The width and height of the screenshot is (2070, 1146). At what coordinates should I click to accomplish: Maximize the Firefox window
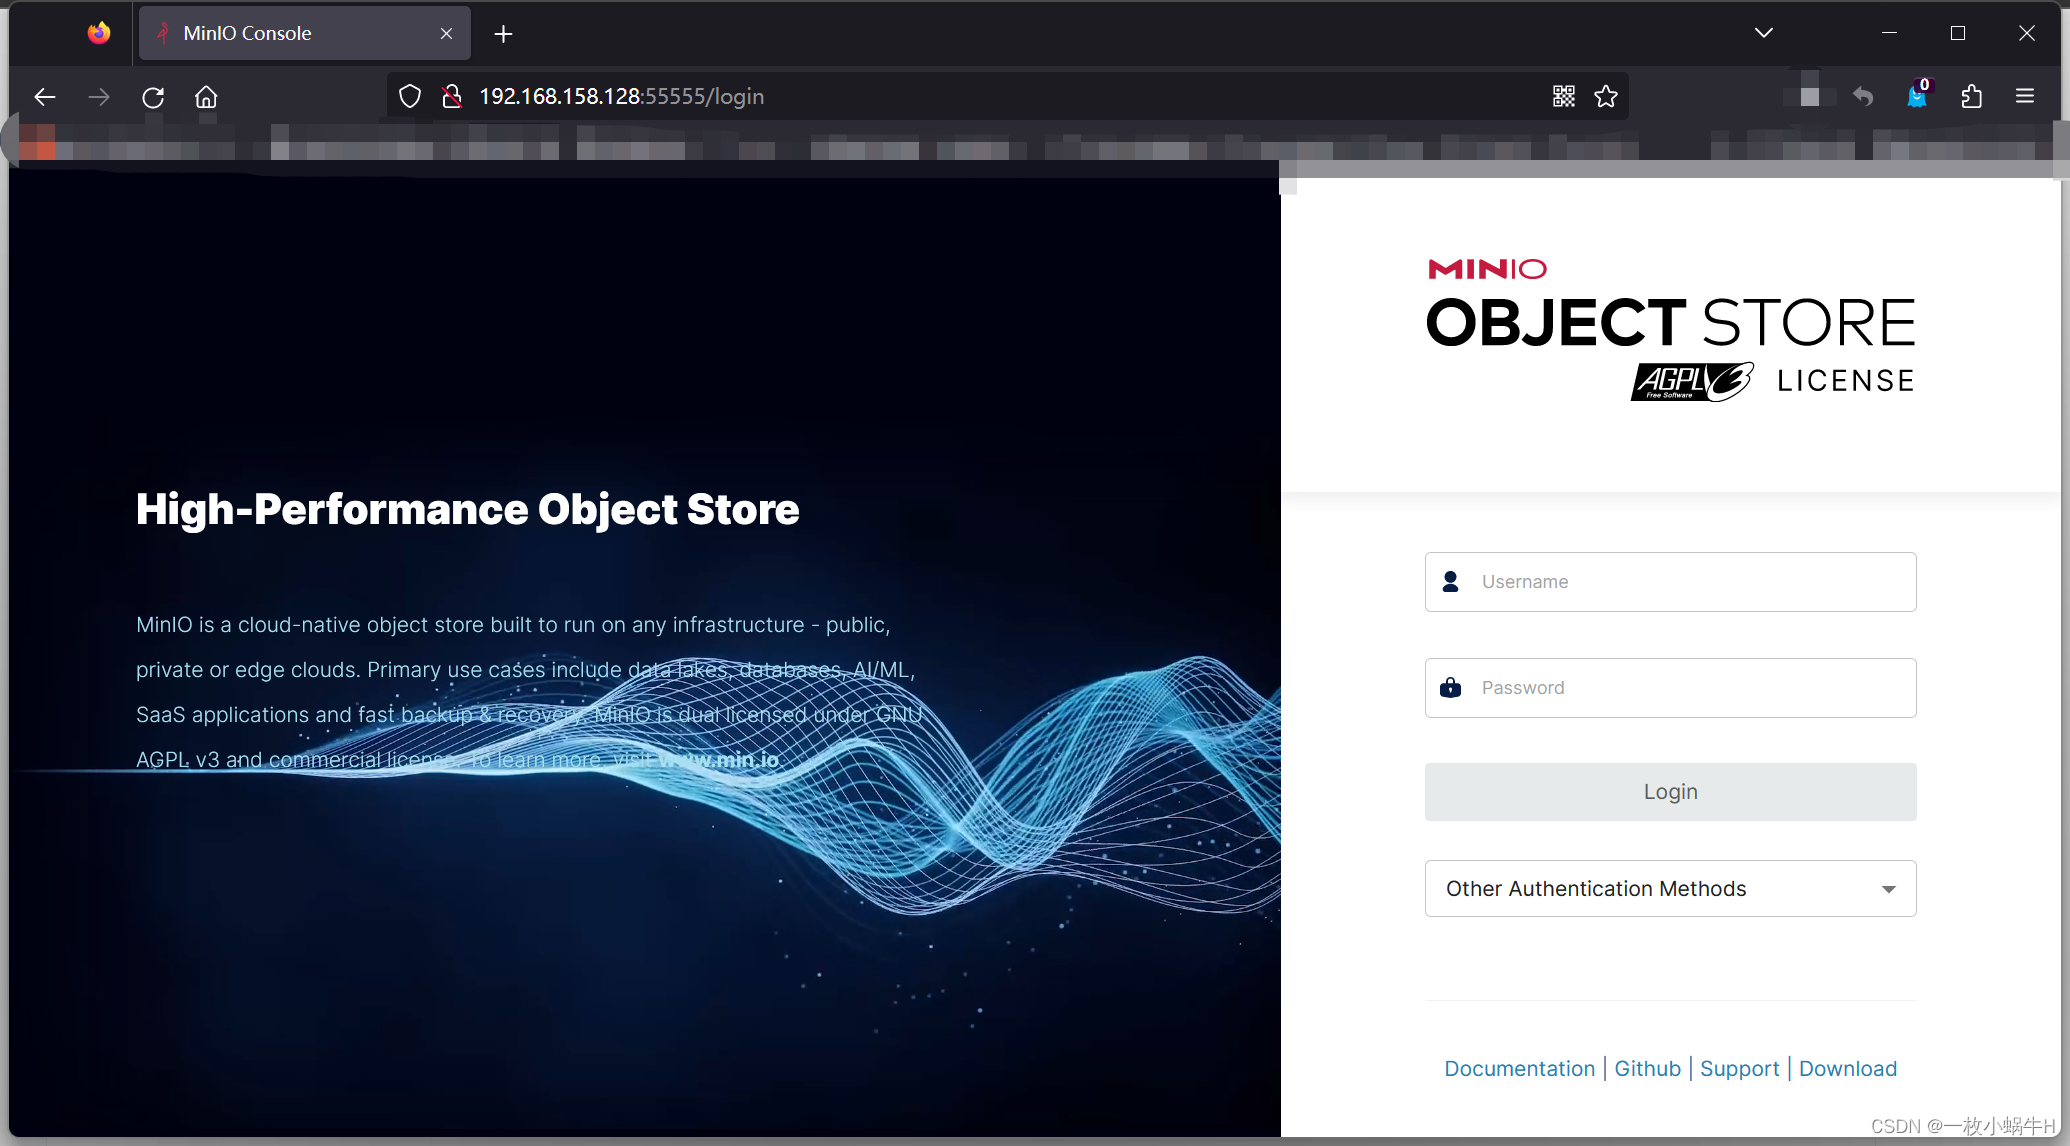1958,33
